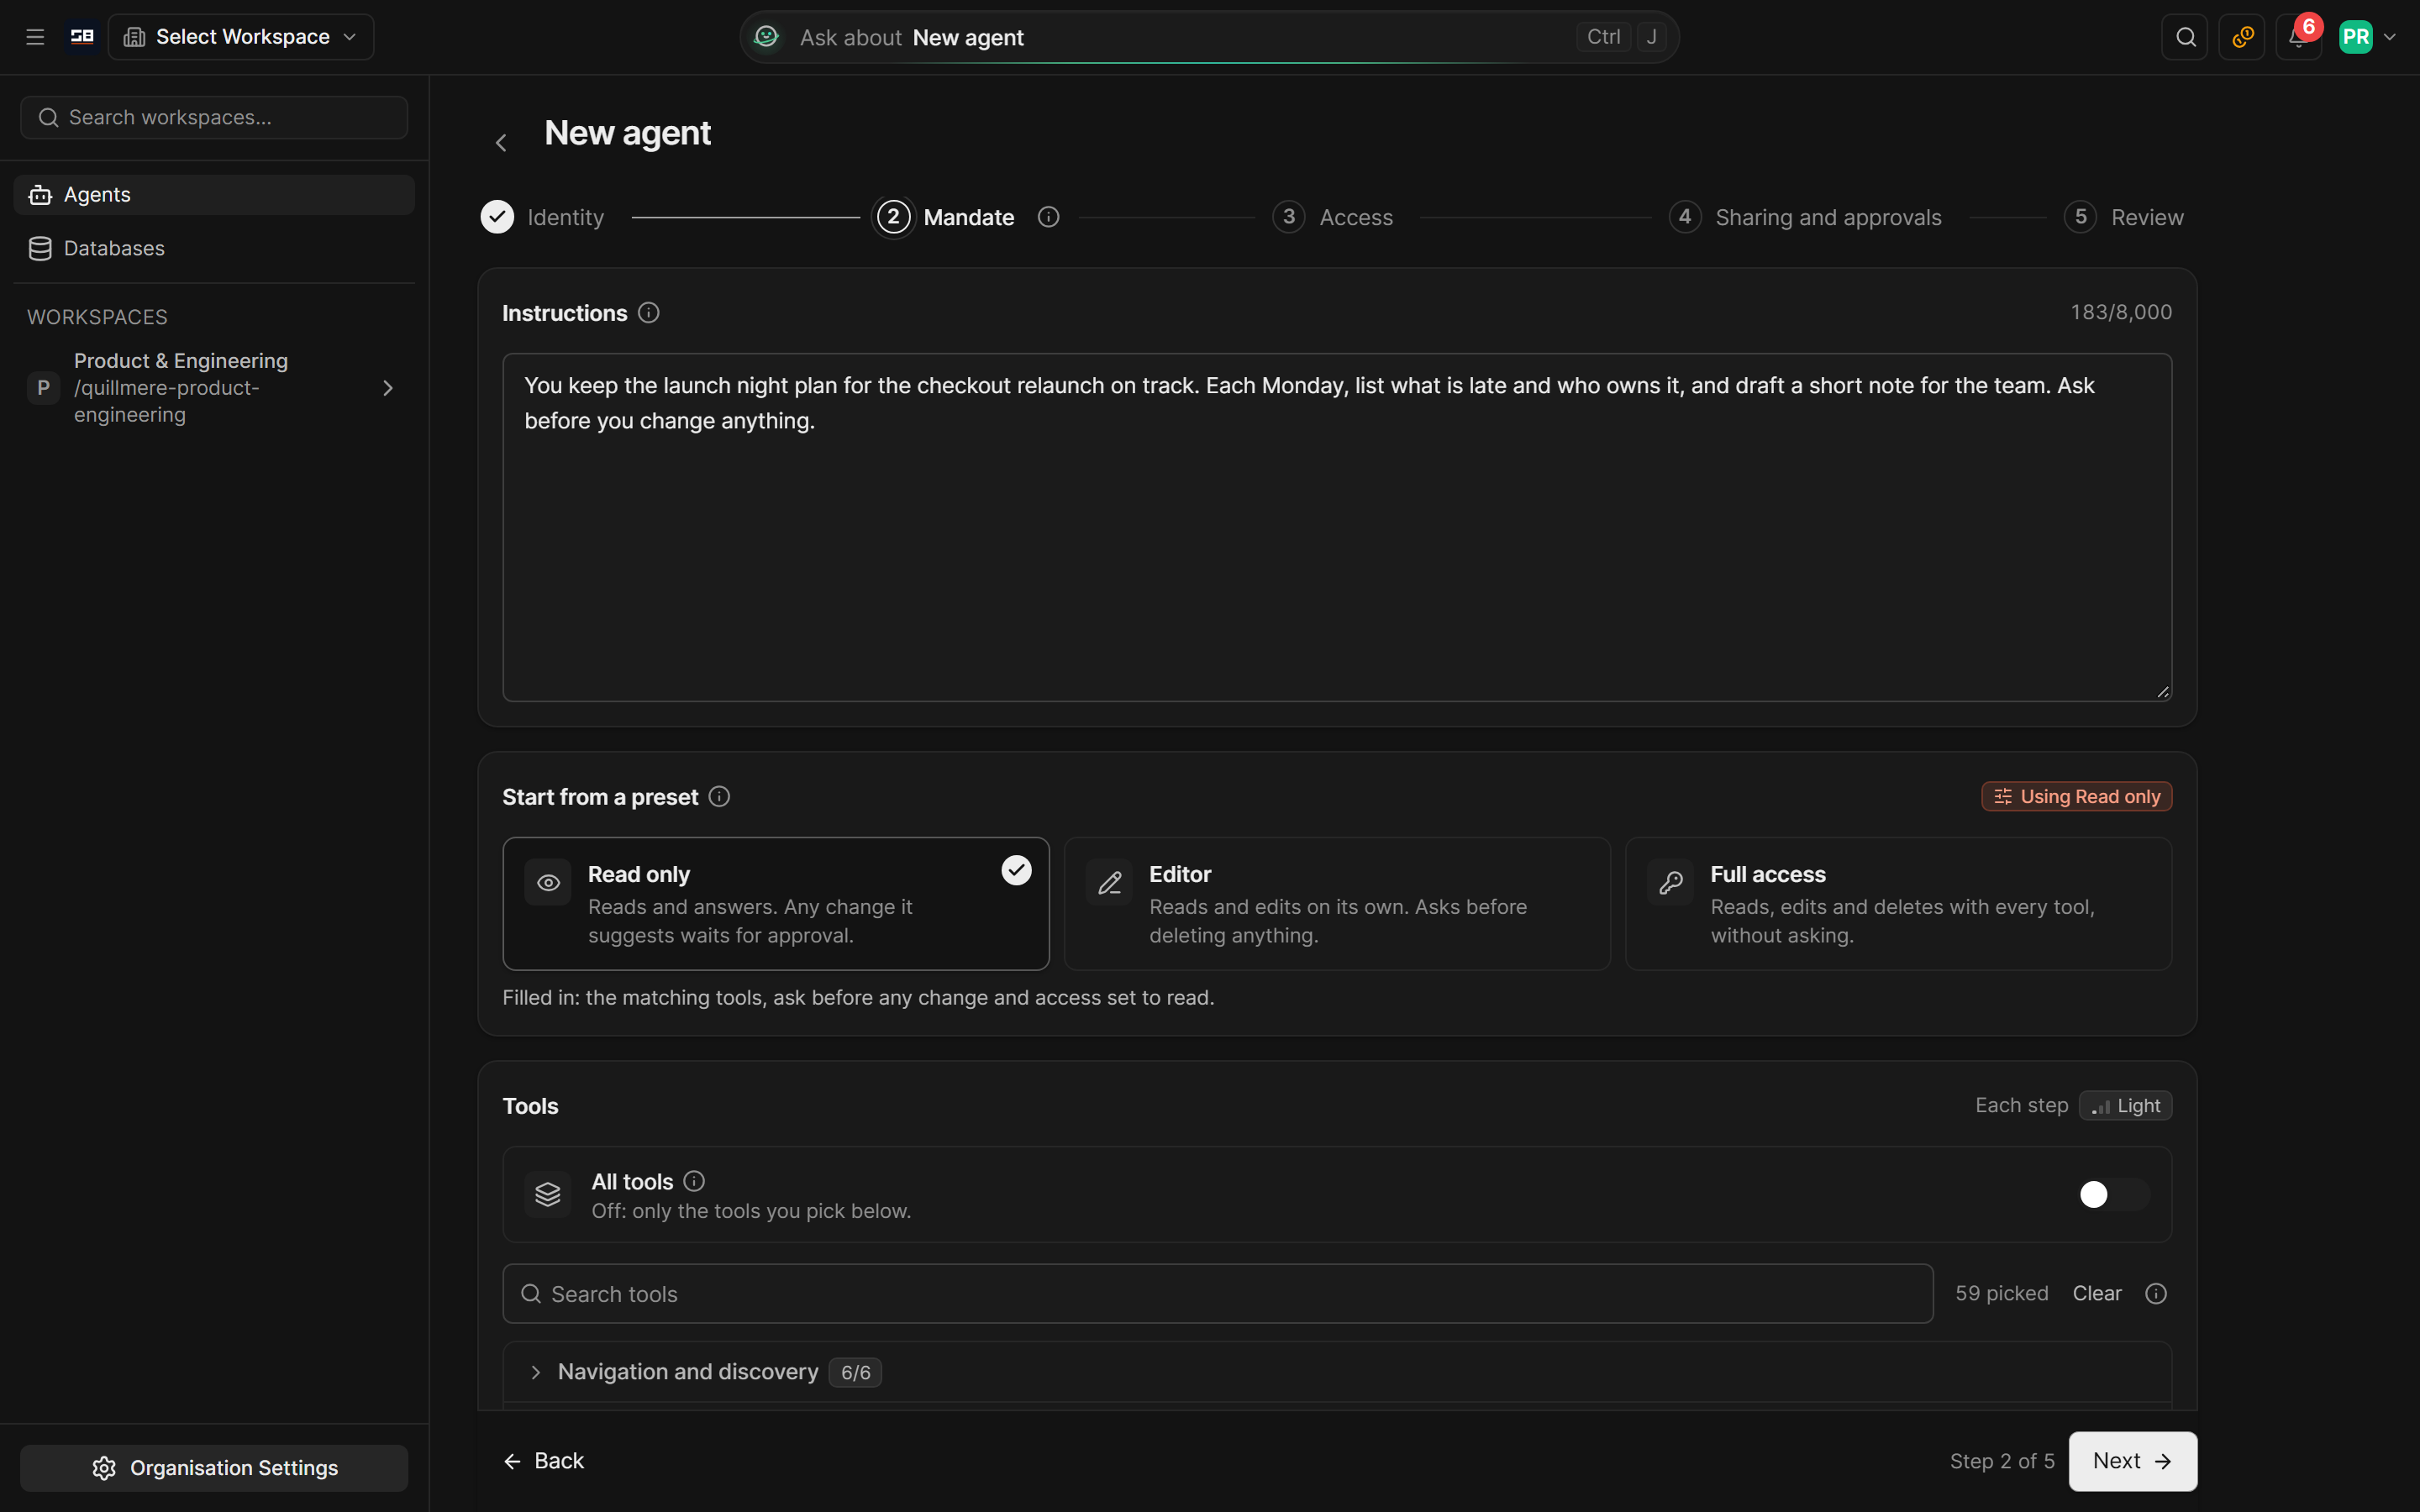2420x1512 pixels.
Task: Expand the Product & Engineering workspace
Action: coord(388,388)
